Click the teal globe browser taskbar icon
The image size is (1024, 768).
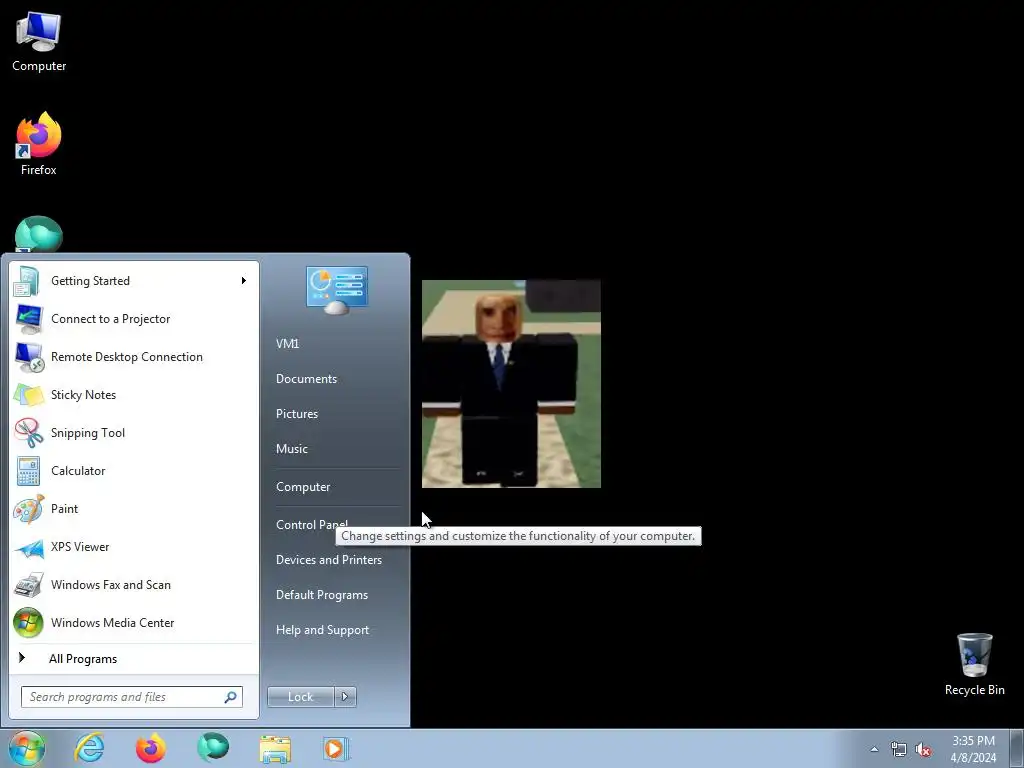[x=213, y=748]
